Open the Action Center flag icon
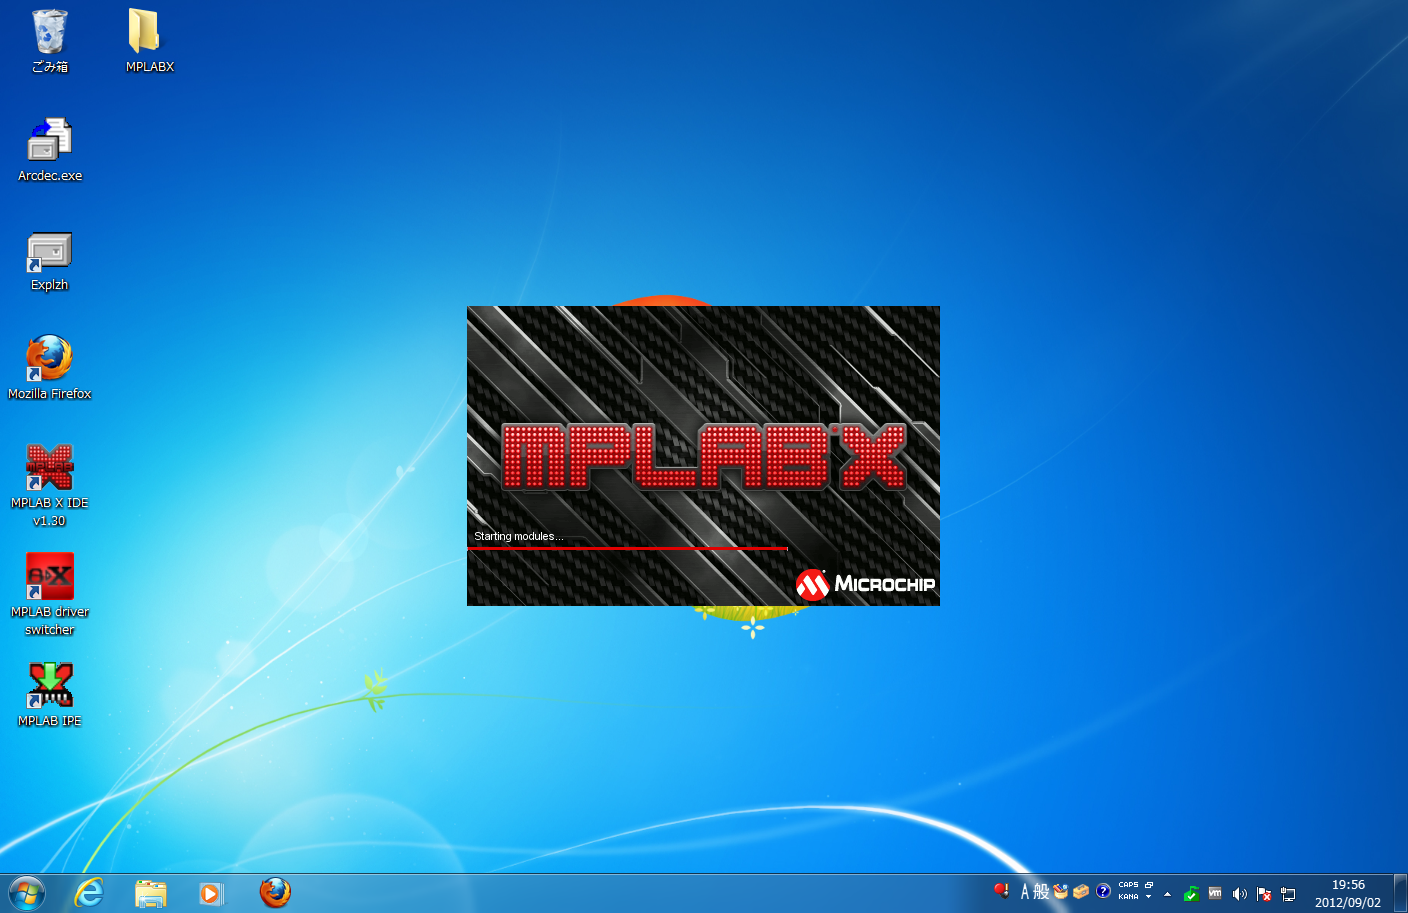 coord(1264,894)
